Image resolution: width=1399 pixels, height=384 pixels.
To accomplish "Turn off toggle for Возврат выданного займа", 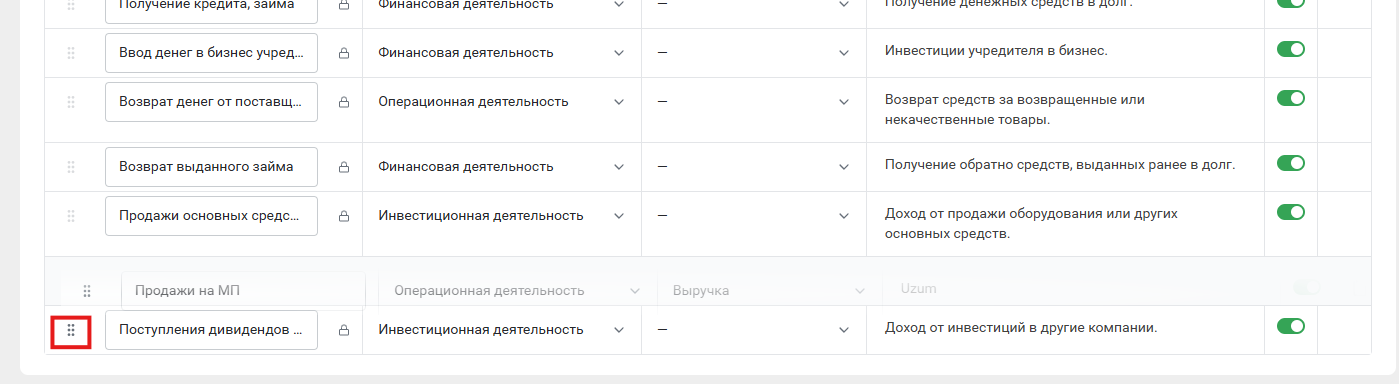I will pos(1291,163).
